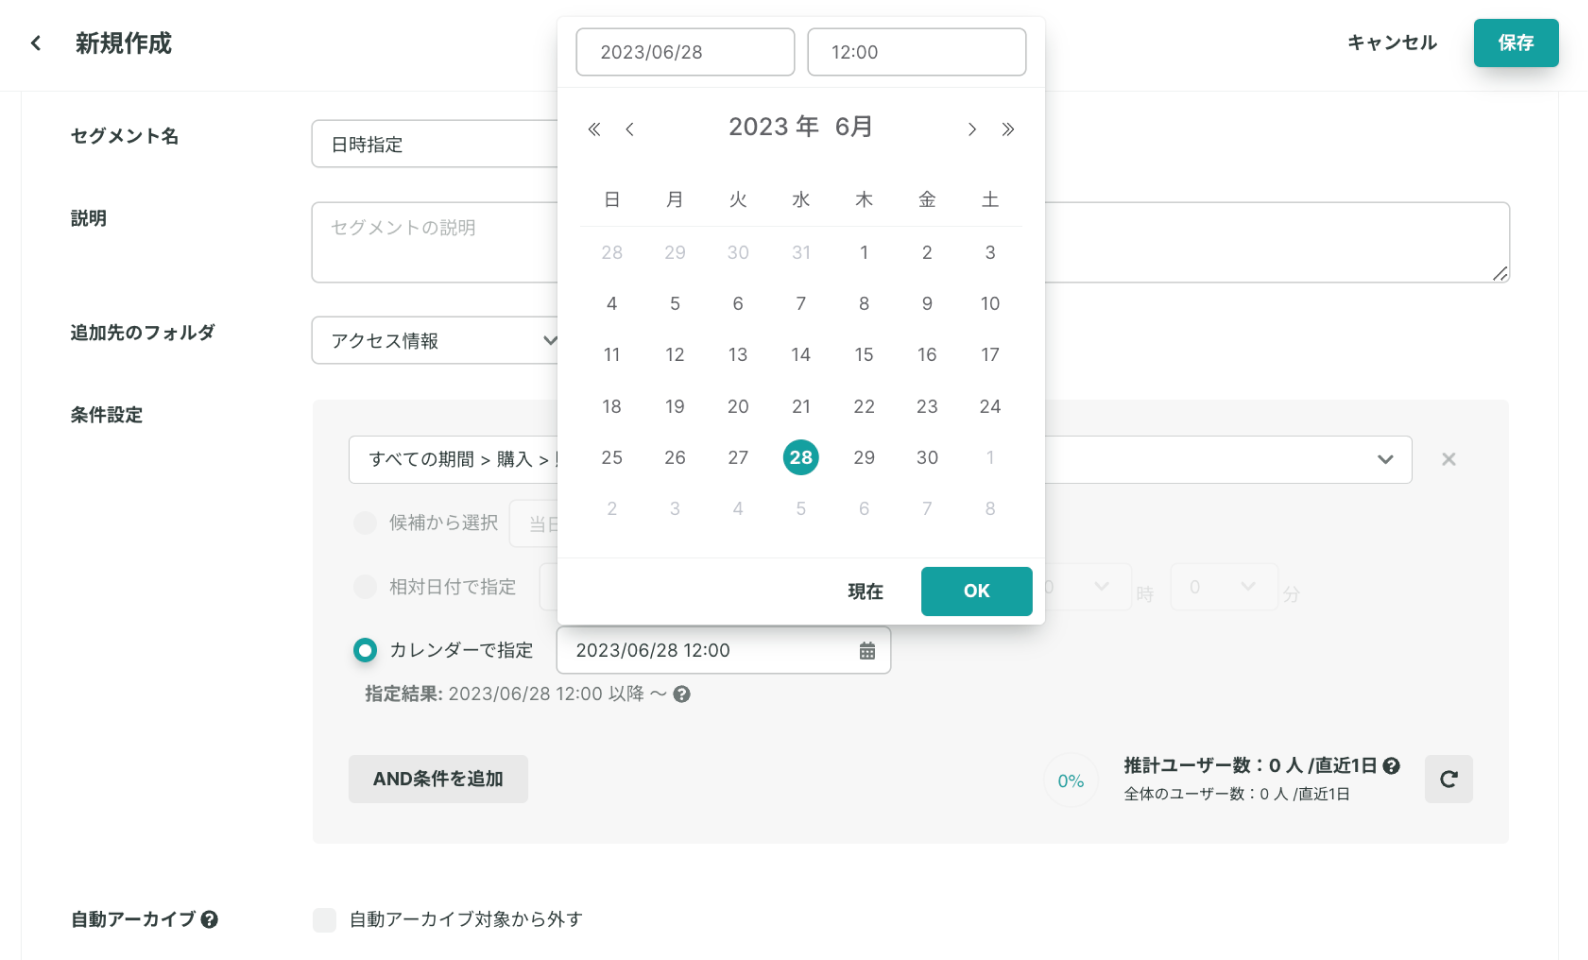Viewport: 1588px width, 960px height.
Task: Expand the condition dropdown chevron at right
Action: pyautogui.click(x=1385, y=460)
